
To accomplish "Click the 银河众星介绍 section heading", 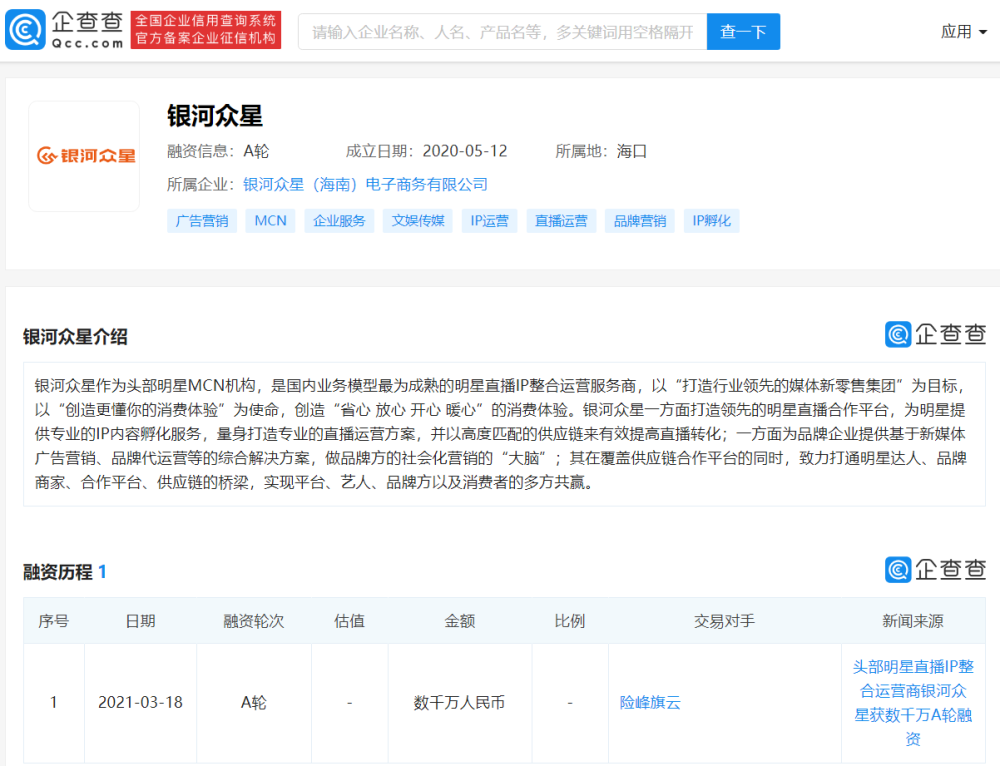I will point(75,337).
